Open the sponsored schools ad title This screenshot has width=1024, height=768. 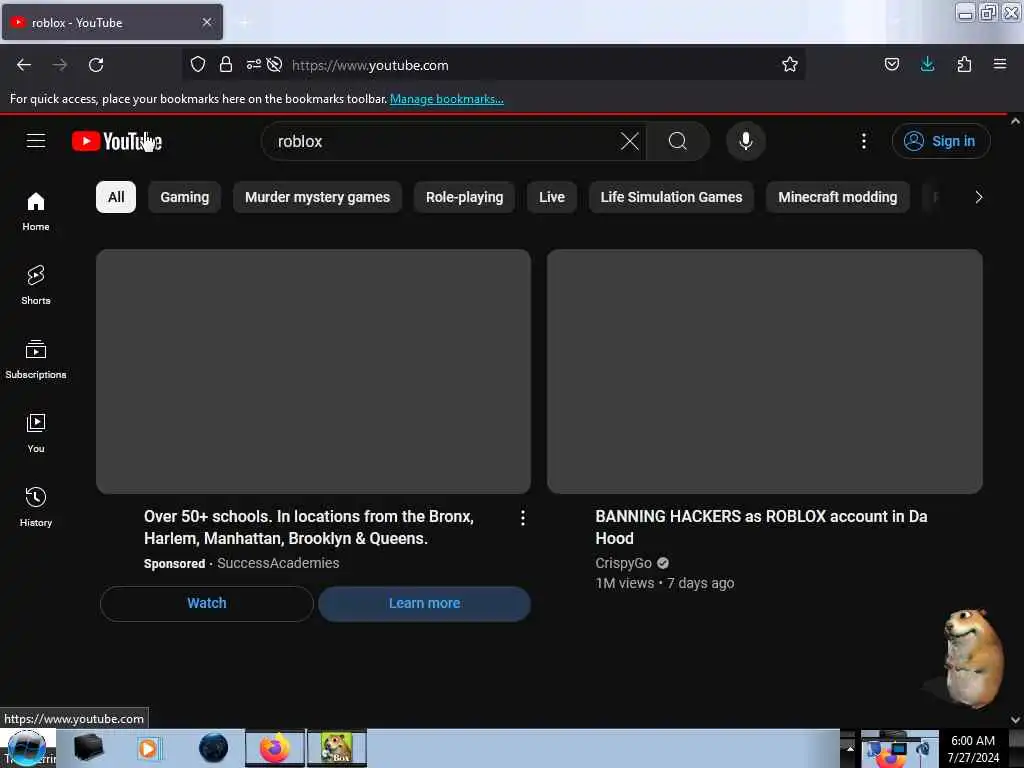point(308,527)
